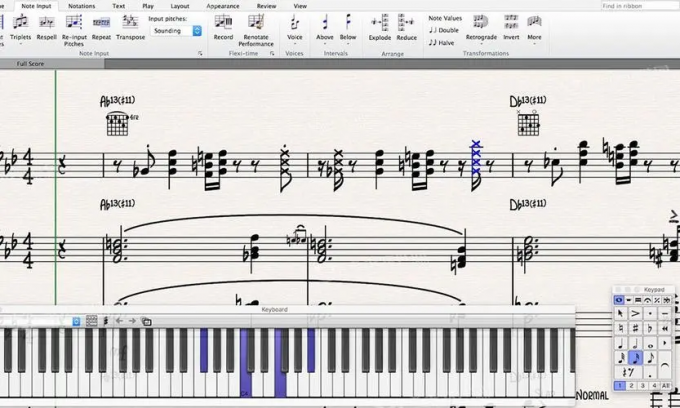Screen dimensions: 680x408
Task: Enable the All voices button on Keypad
Action: point(666,385)
